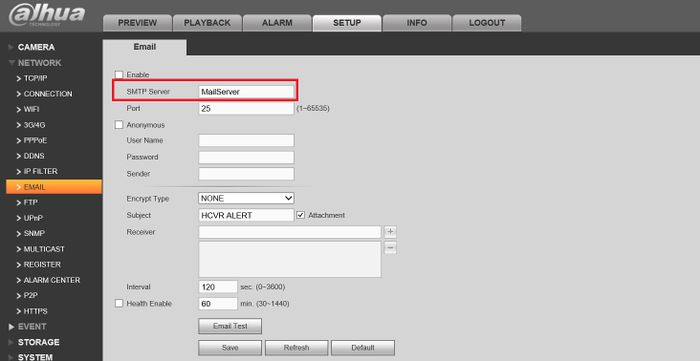
Task: Click the Dahua logo
Action: coord(47,15)
